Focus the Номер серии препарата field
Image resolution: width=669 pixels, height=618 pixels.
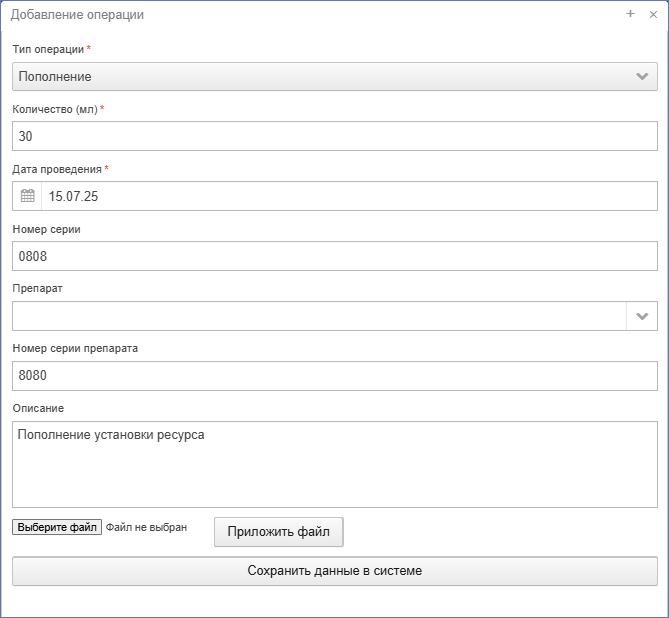pos(334,376)
